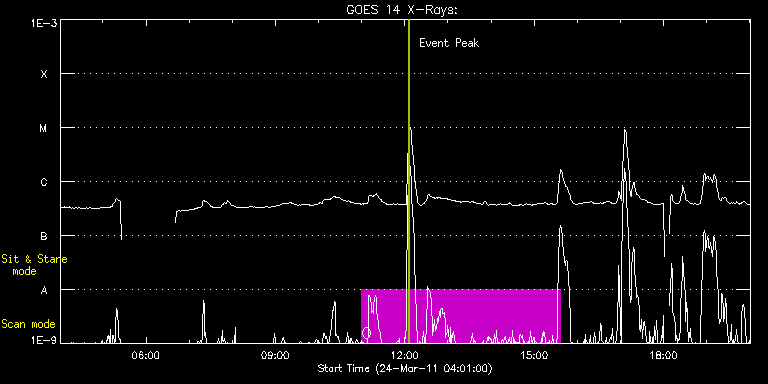768x384 pixels.
Task: Click the B flare class axis label
Action: [x=44, y=236]
